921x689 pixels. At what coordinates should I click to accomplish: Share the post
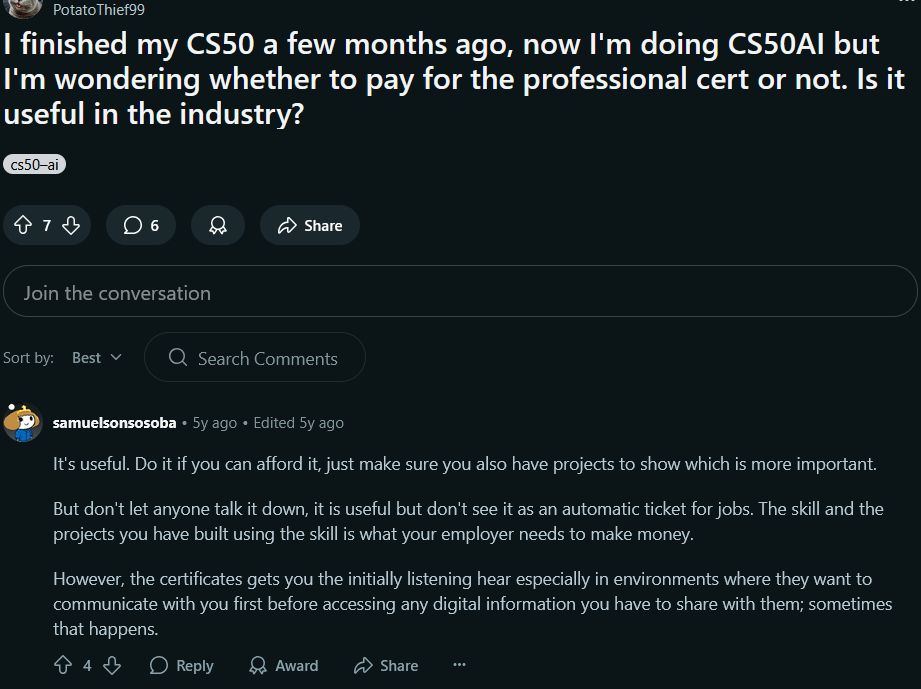[310, 225]
